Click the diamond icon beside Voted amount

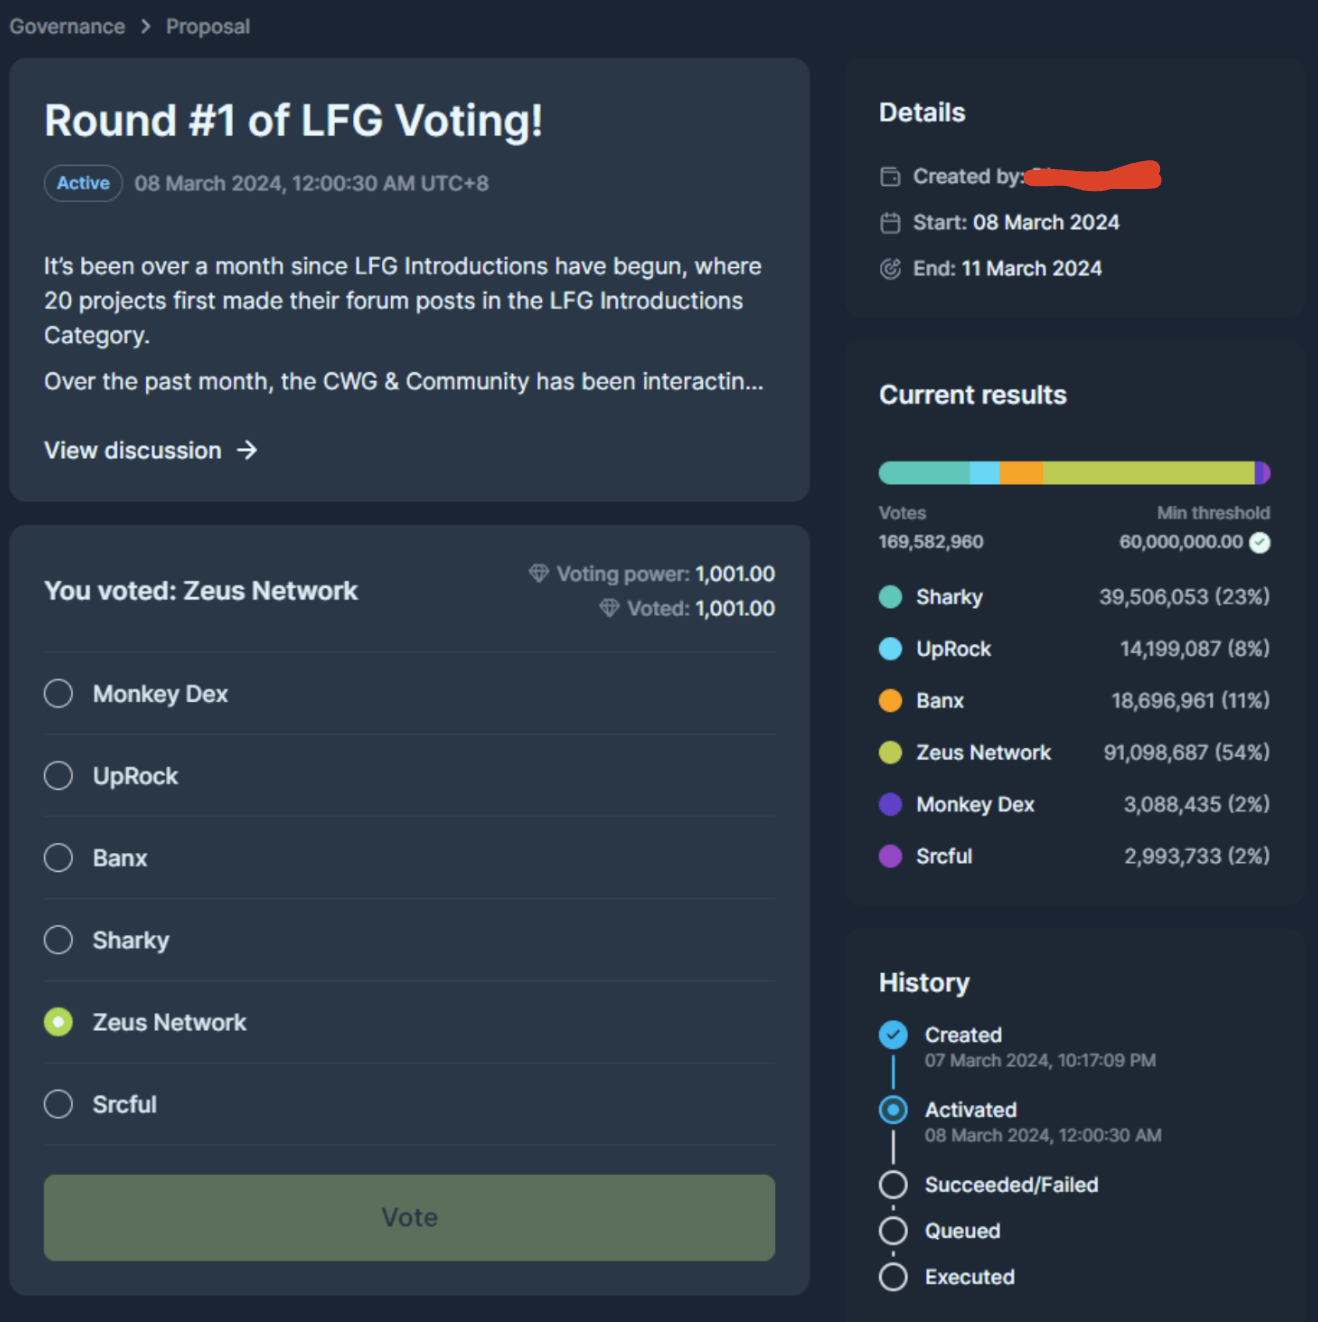(609, 608)
